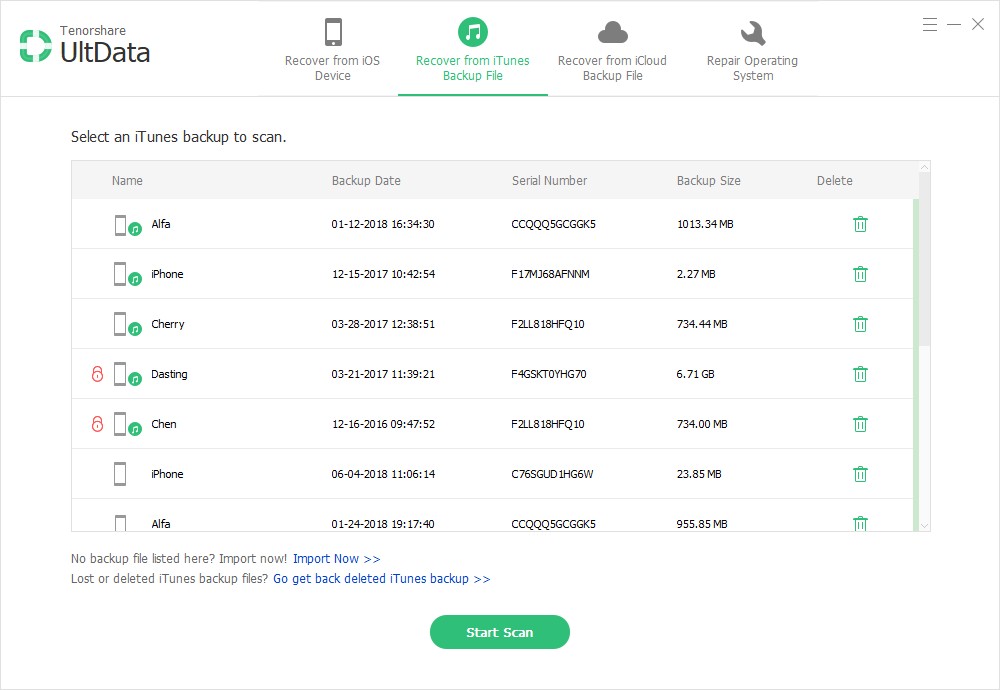The width and height of the screenshot is (1000, 690).
Task: Click the device icon of Alfa 01-24-2018 backup
Action: 120,523
